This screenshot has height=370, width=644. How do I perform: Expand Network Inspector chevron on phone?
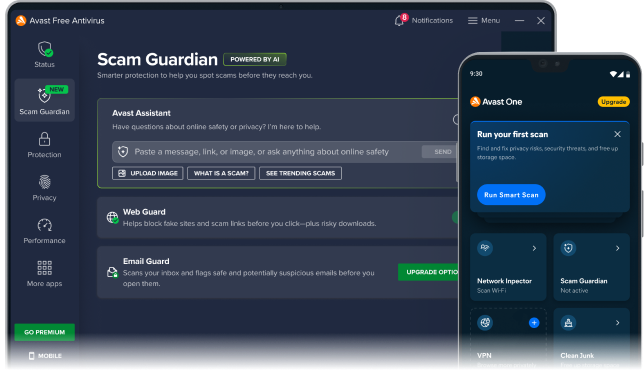pos(534,248)
